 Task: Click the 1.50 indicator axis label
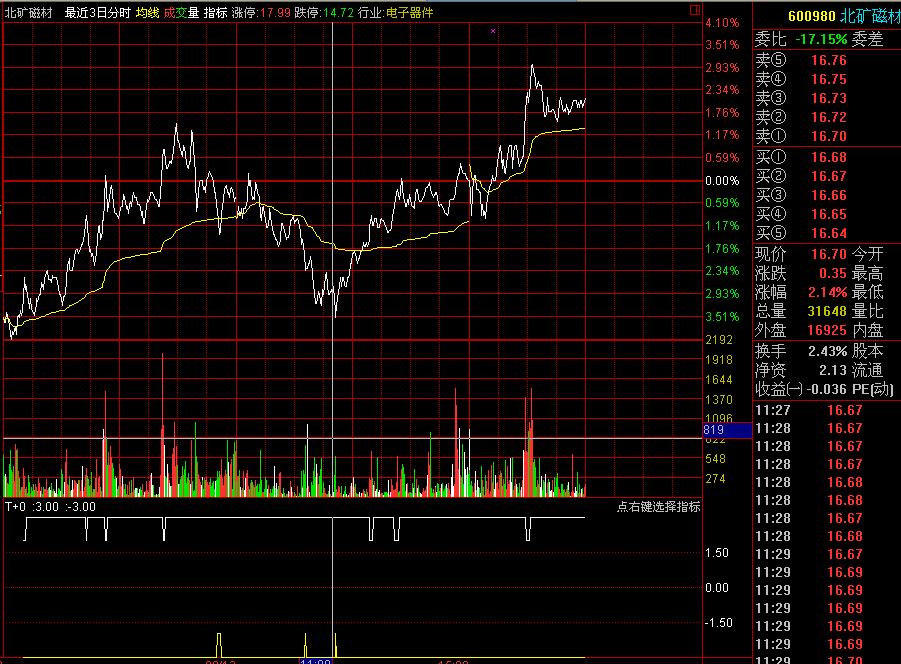[x=717, y=553]
